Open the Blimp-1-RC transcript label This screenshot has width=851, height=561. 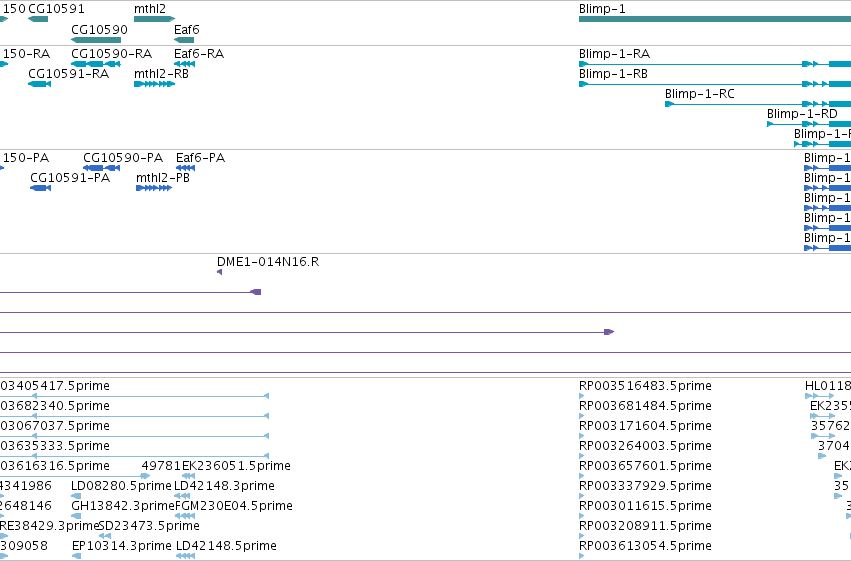click(x=700, y=94)
